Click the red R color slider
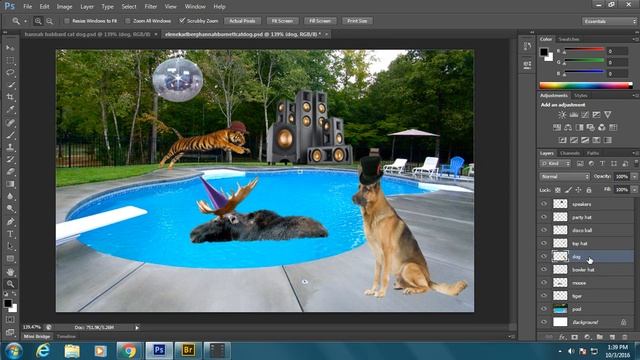Screen dimensions: 640x360 pos(584,50)
